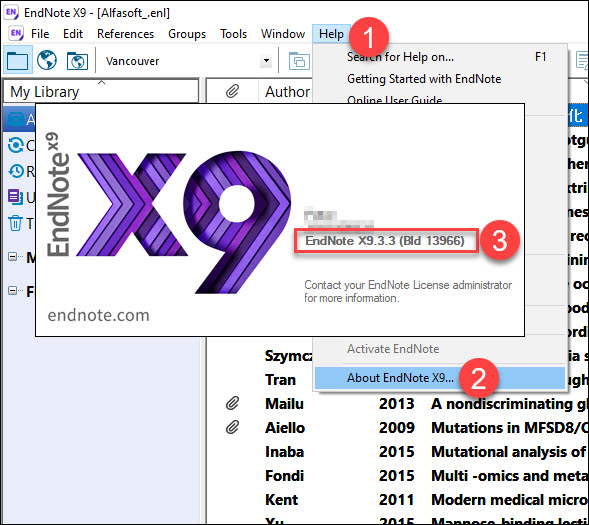This screenshot has height=525, width=589.
Task: Select the Fondi author cell
Action: pyautogui.click(x=284, y=476)
